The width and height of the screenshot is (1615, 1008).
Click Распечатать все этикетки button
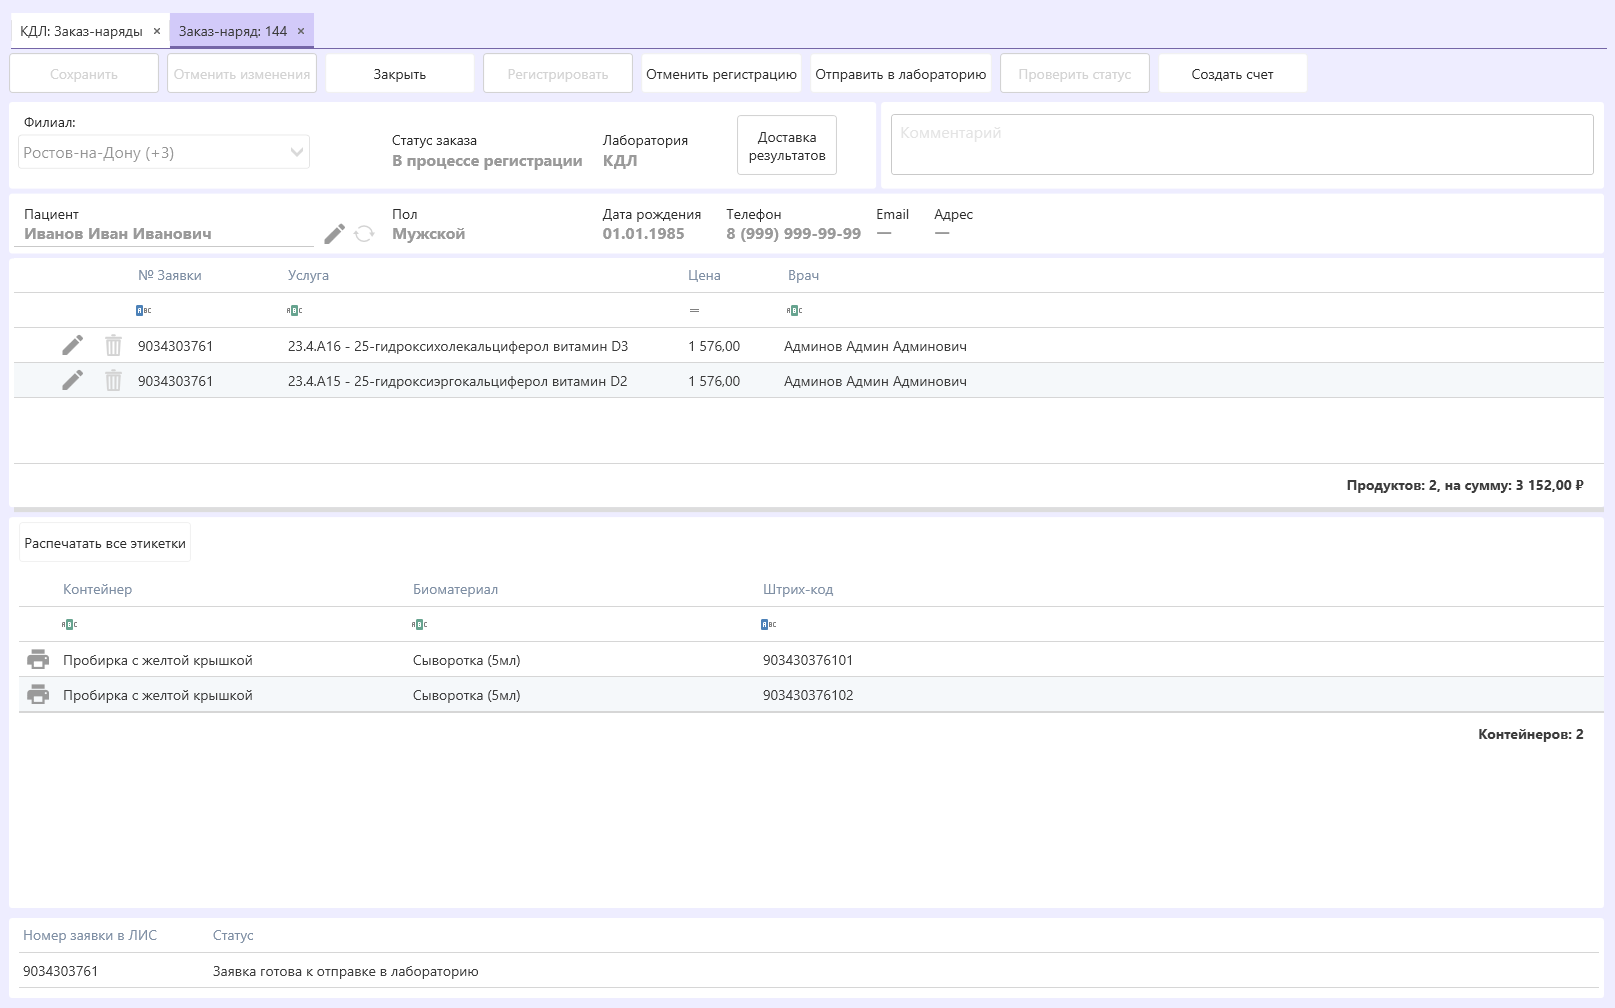pos(105,543)
